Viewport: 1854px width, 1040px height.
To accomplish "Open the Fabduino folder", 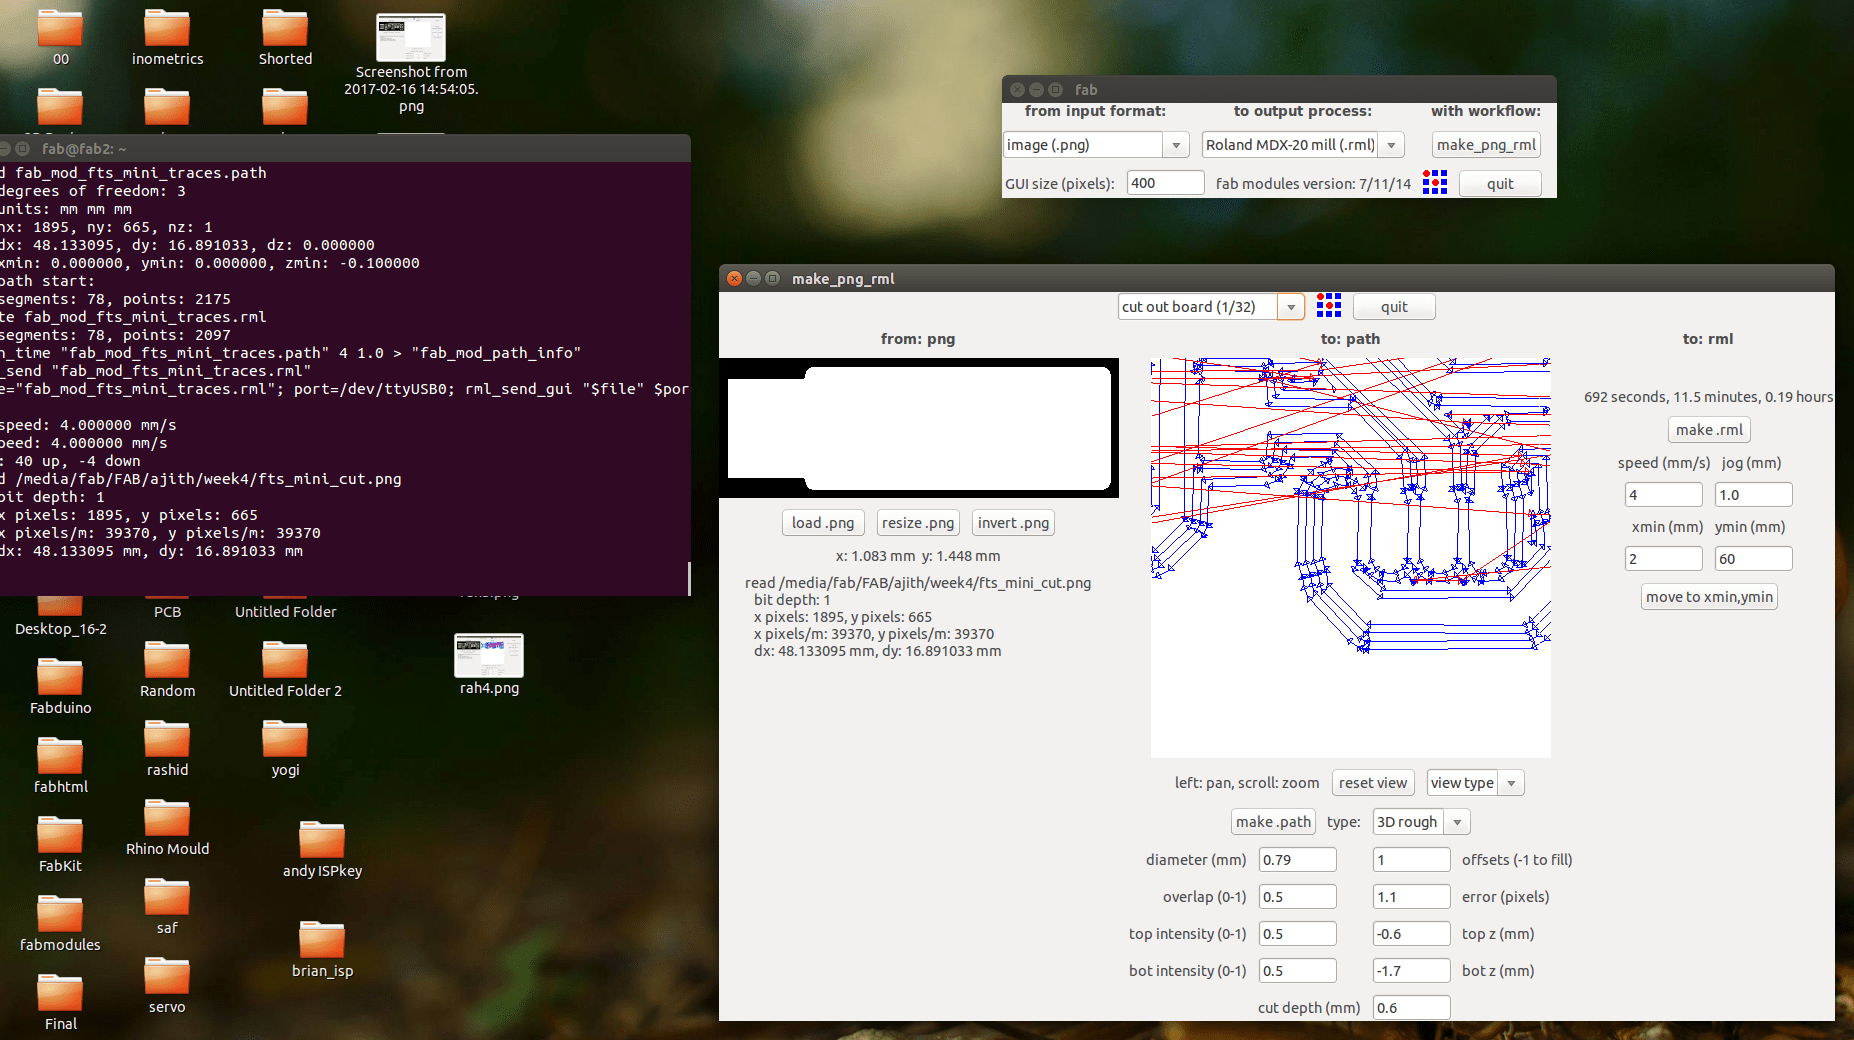I will tap(60, 686).
